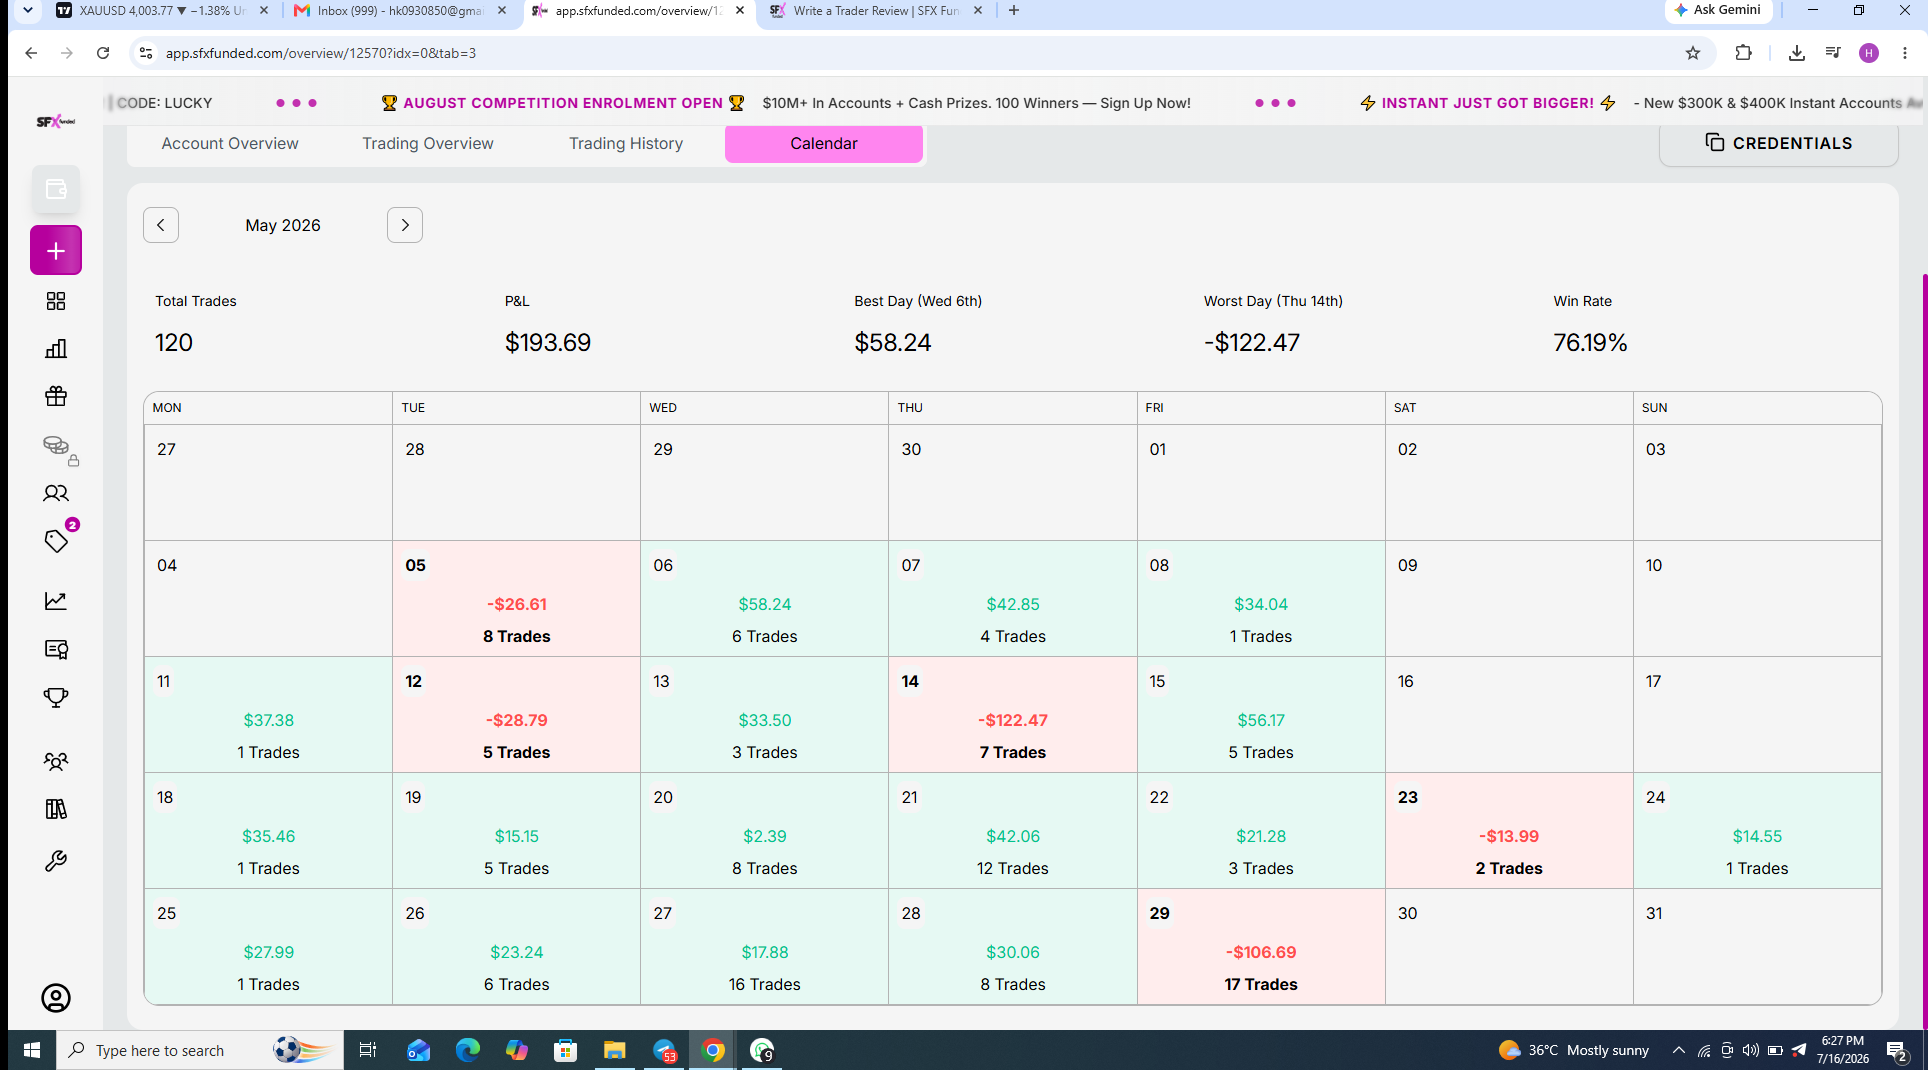
Task: Click the Ask Gemini button
Action: [x=1718, y=10]
